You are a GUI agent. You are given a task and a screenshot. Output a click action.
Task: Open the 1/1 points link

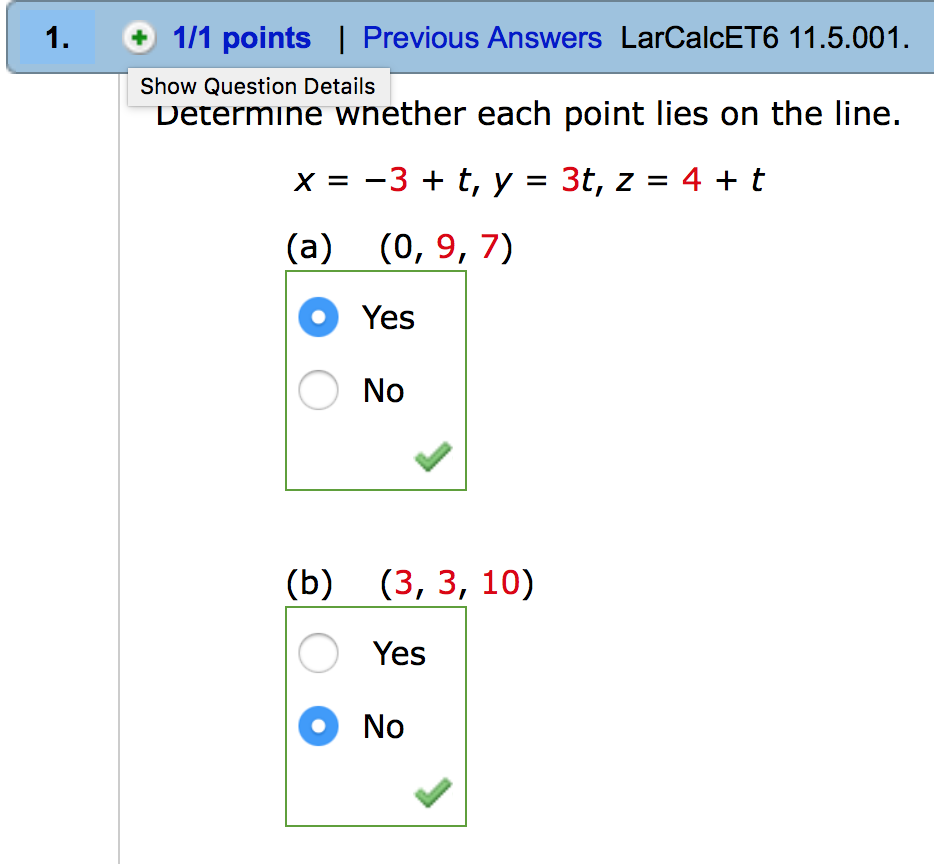(241, 39)
